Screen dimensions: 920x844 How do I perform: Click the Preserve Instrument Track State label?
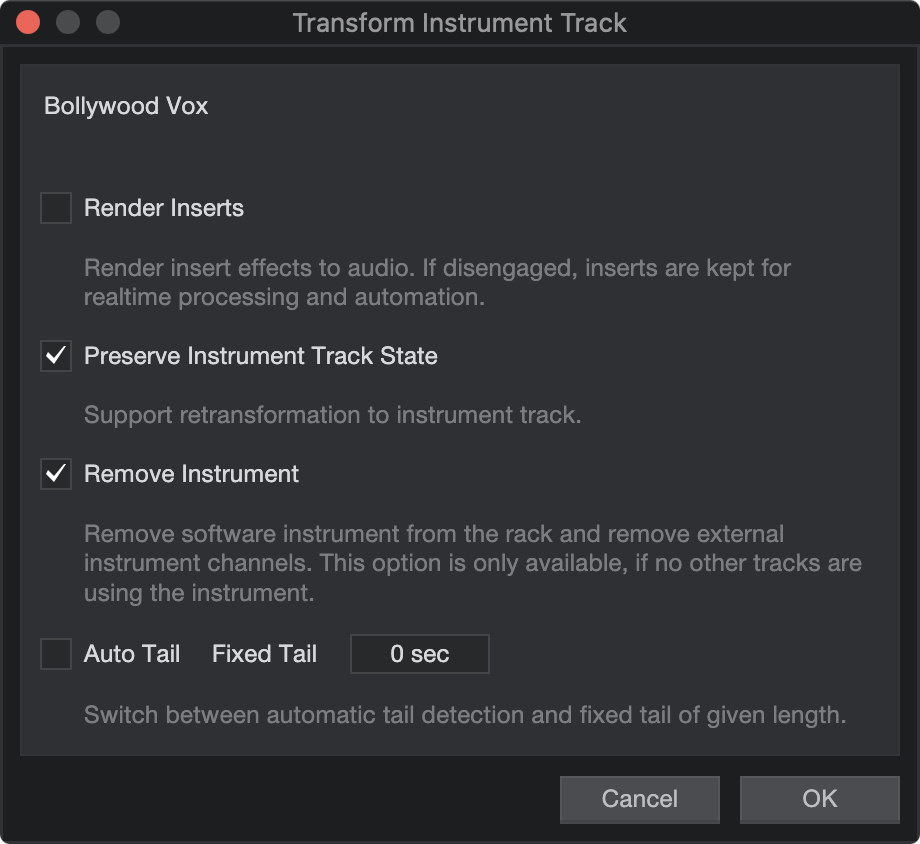tap(261, 356)
